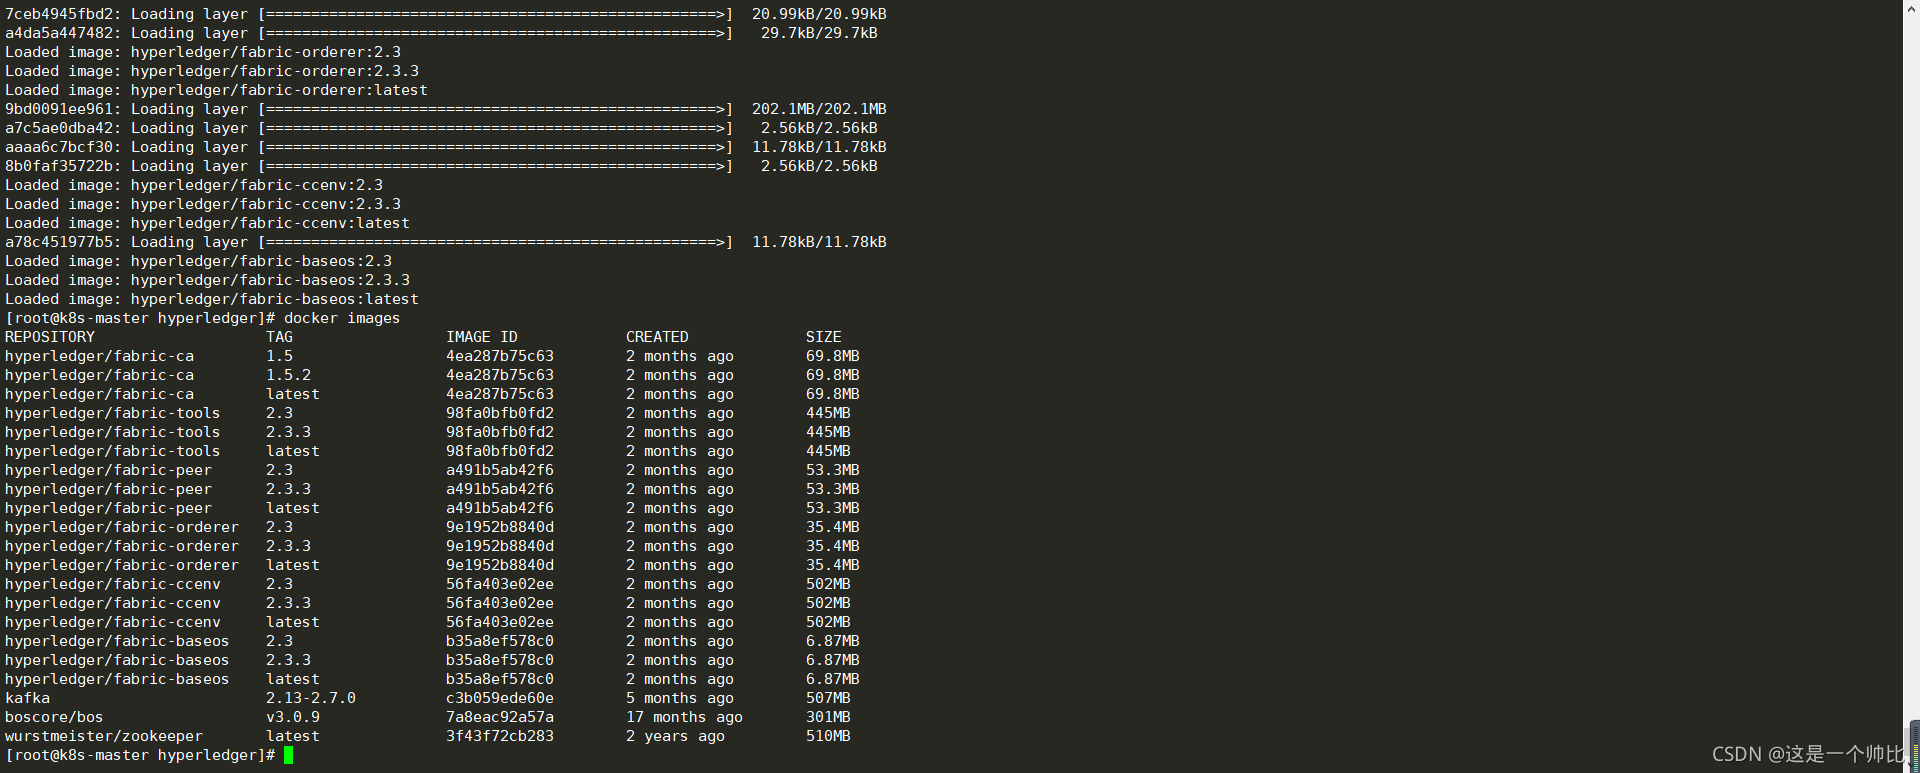Click the TAG column header
The height and width of the screenshot is (773, 1920).
279,337
